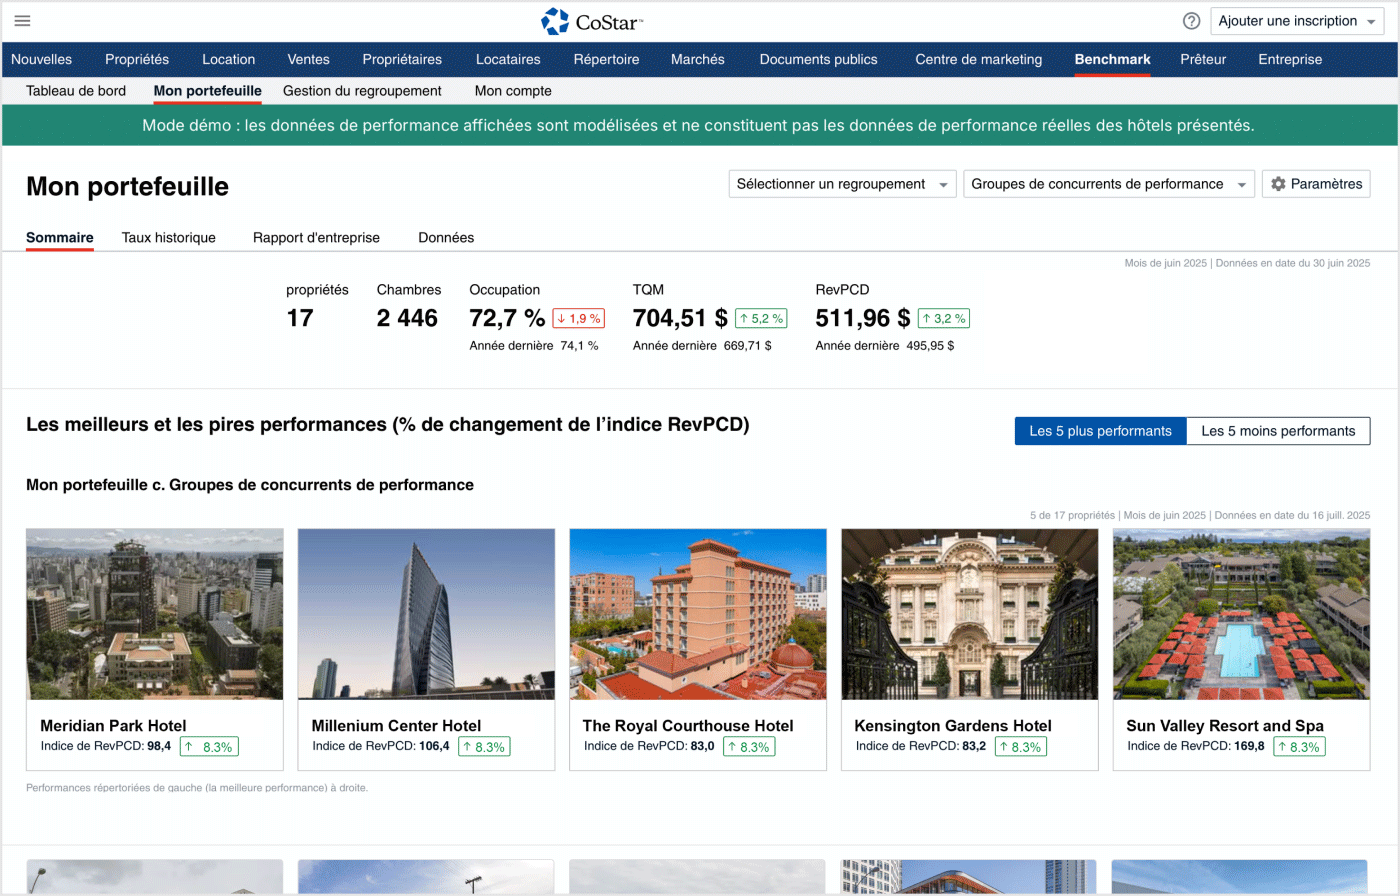Switch to the Rapport d'entreprise tab

[316, 238]
